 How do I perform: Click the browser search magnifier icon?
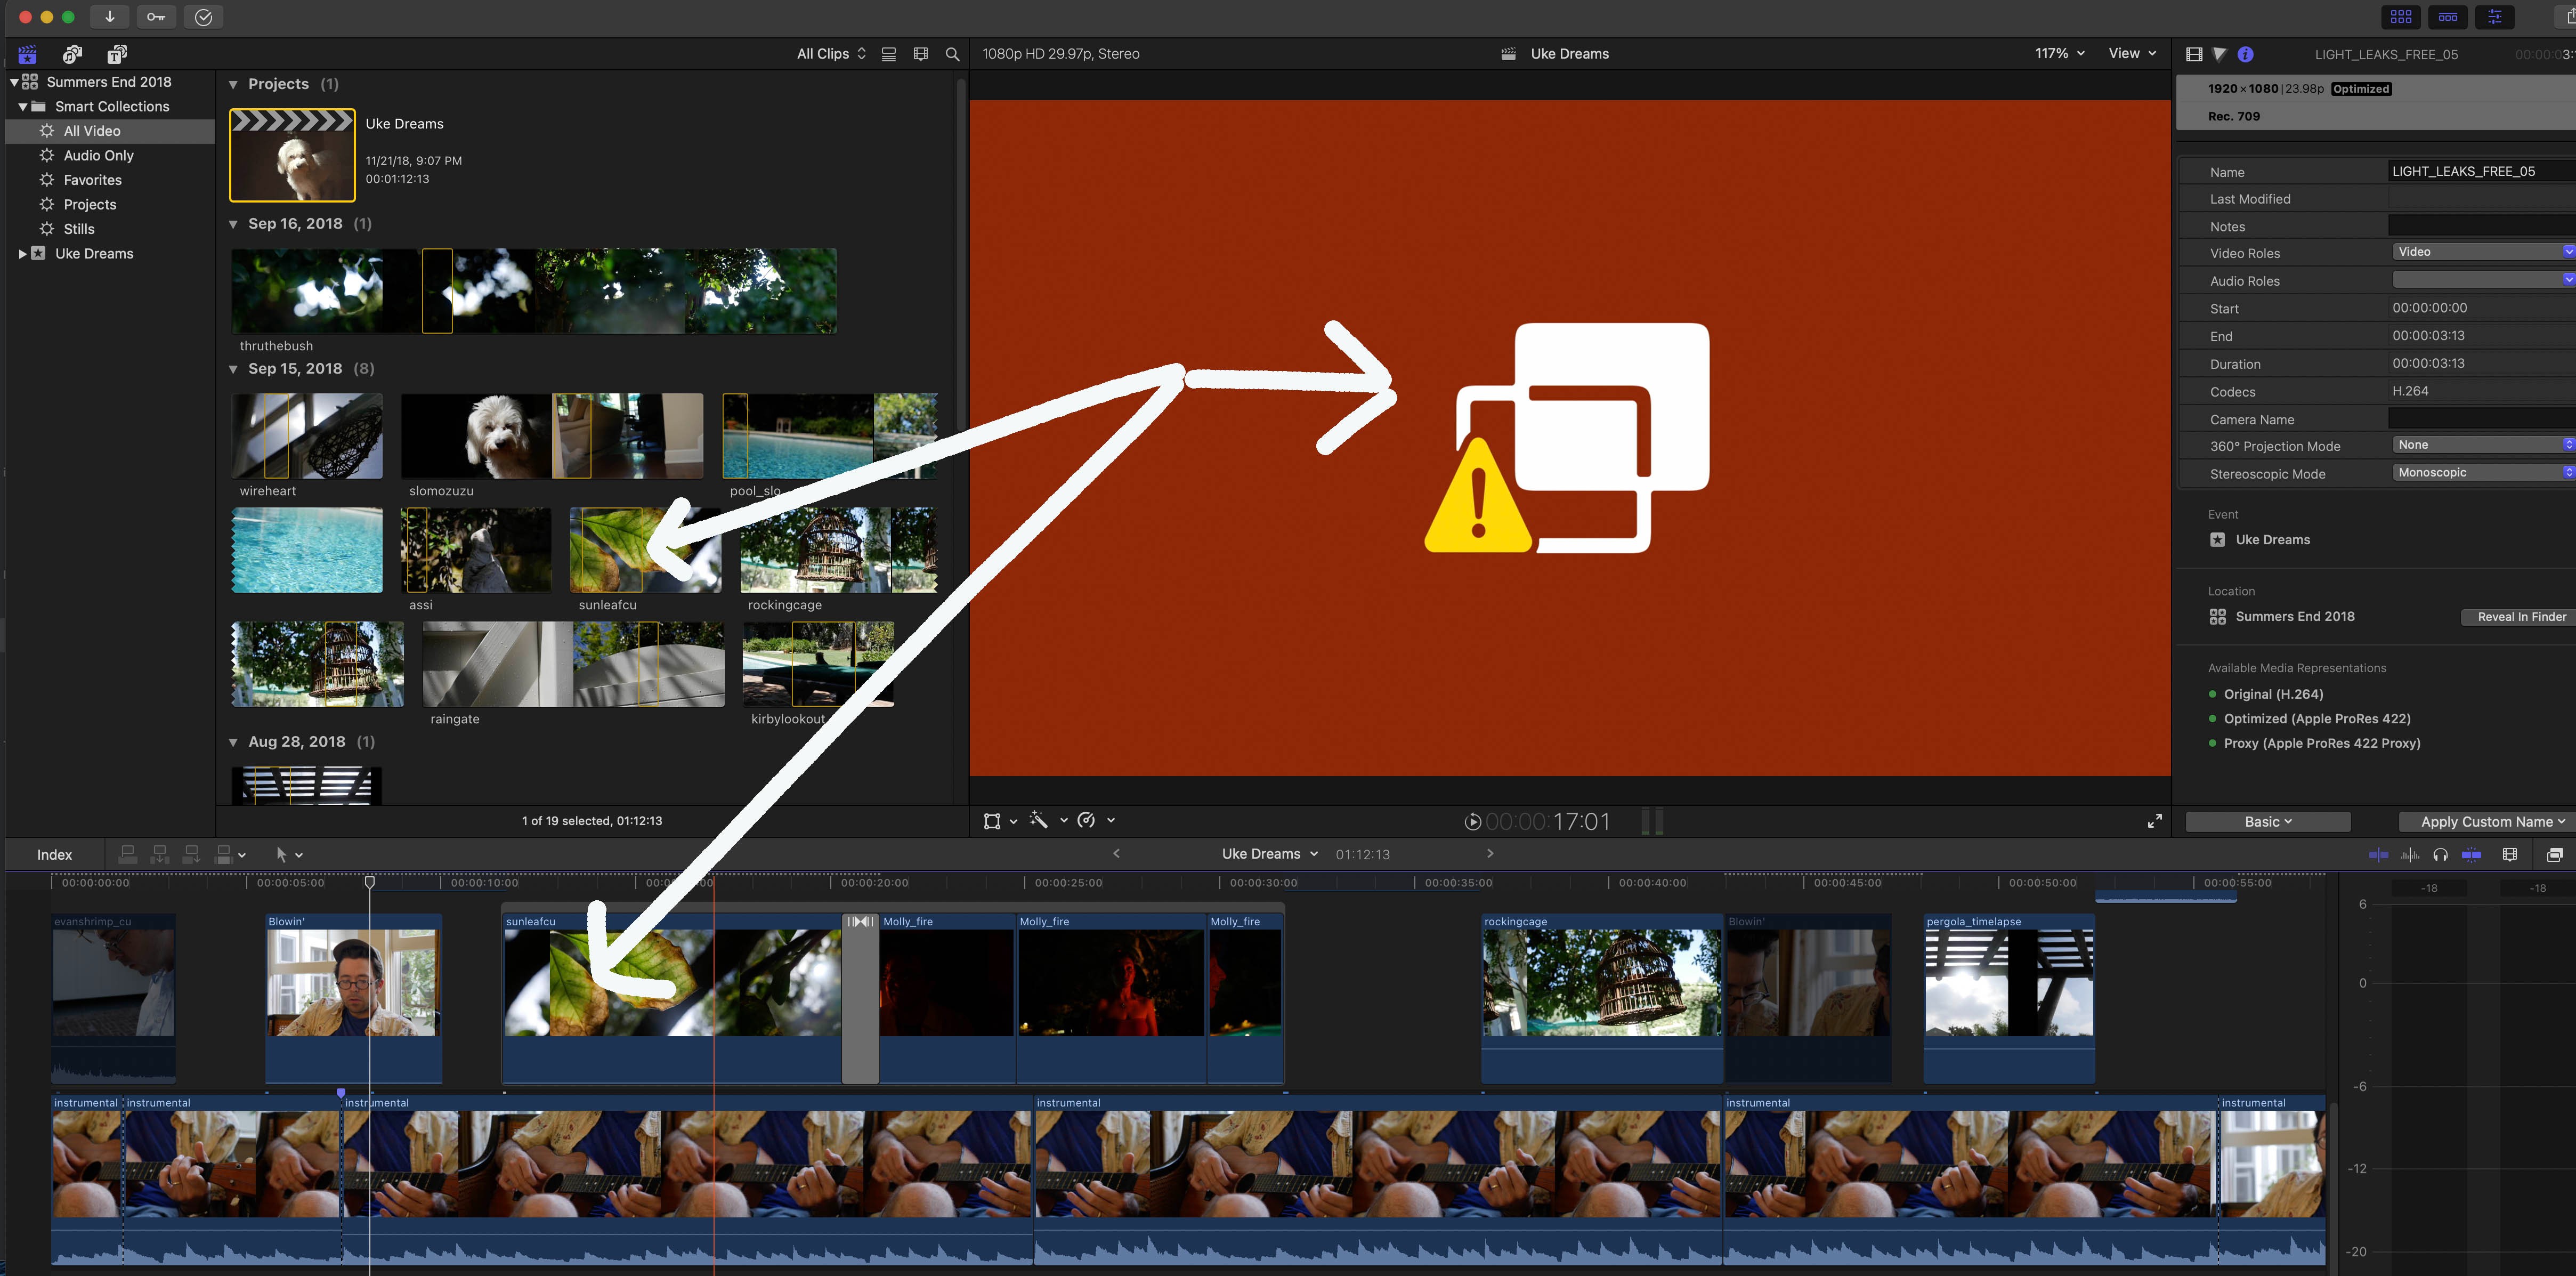[952, 54]
